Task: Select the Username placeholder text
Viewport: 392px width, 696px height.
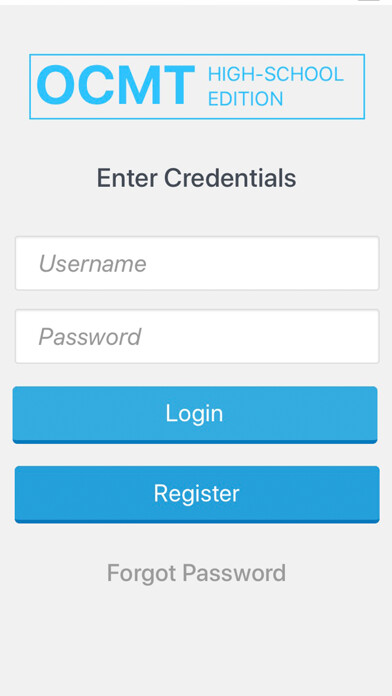Action: [x=92, y=264]
